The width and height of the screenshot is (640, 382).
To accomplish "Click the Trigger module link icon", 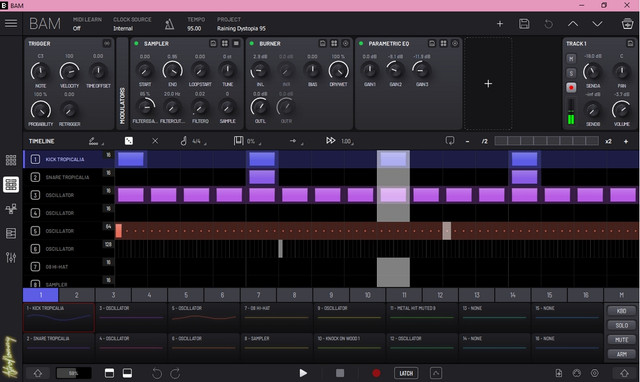I will point(107,43).
